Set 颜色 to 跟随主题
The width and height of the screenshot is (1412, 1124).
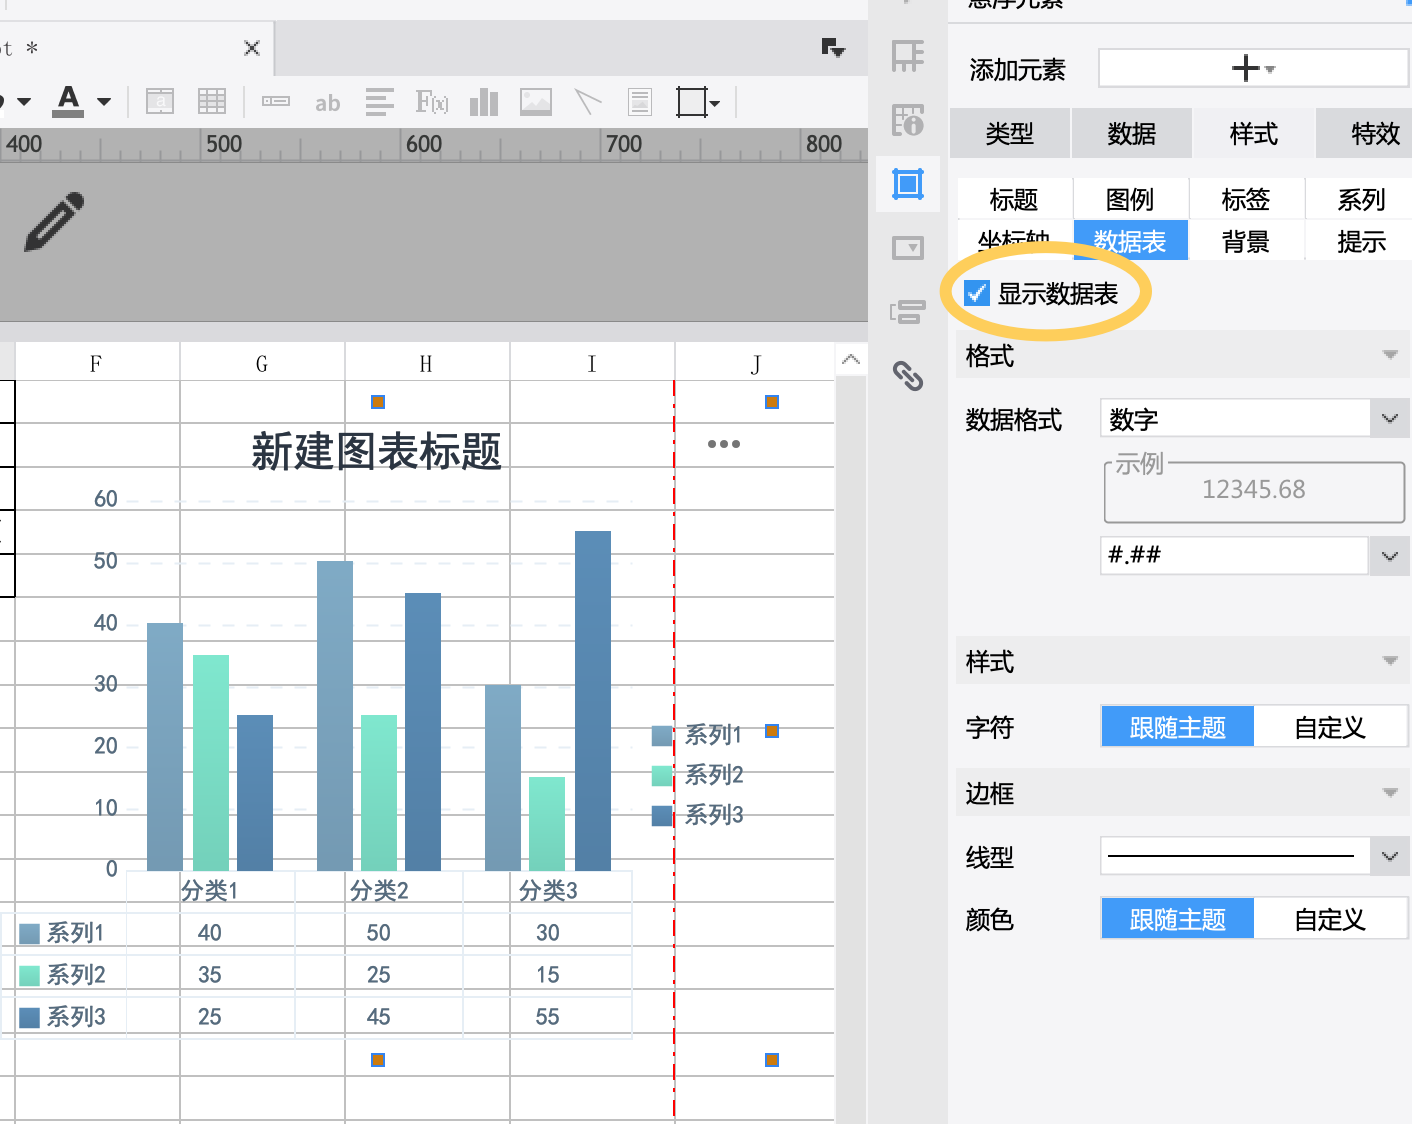point(1178,919)
